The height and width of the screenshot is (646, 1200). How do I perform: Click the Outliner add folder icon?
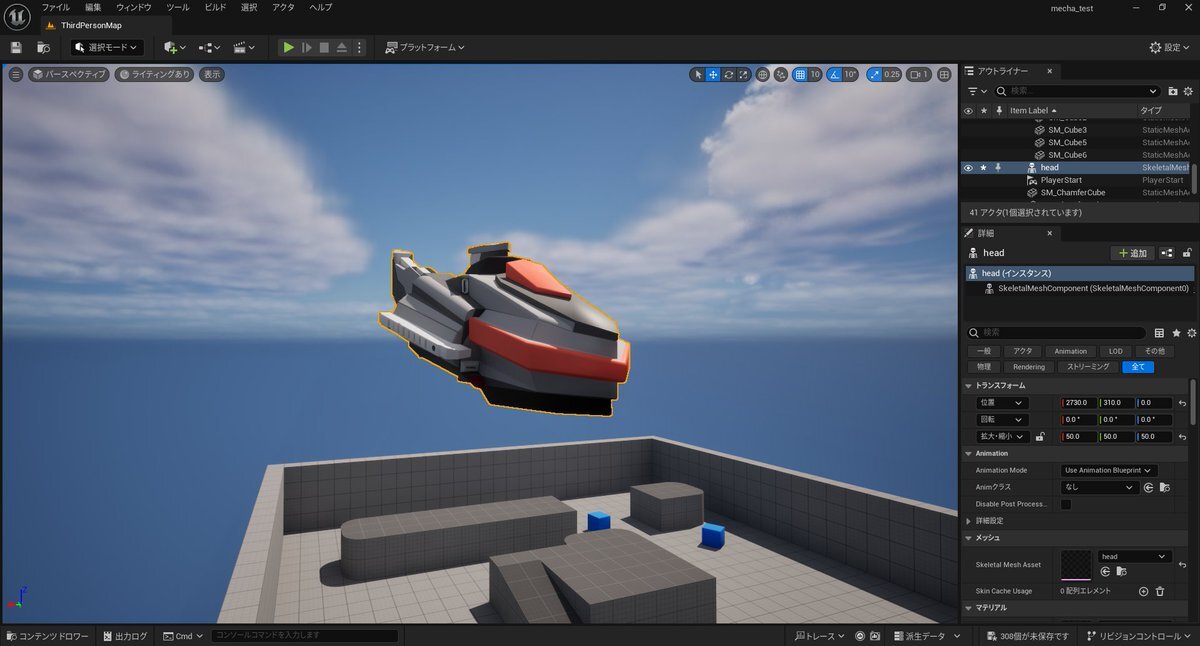[x=1173, y=91]
